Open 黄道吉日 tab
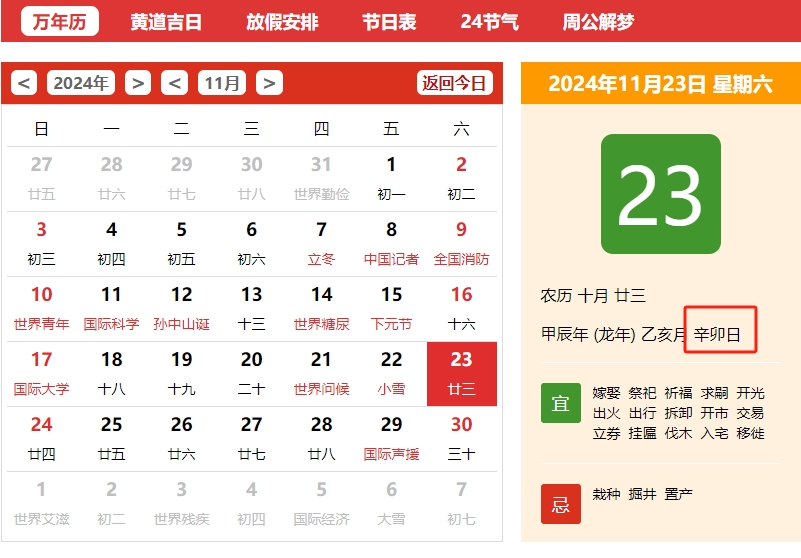This screenshot has height=558, width=801. point(166,21)
